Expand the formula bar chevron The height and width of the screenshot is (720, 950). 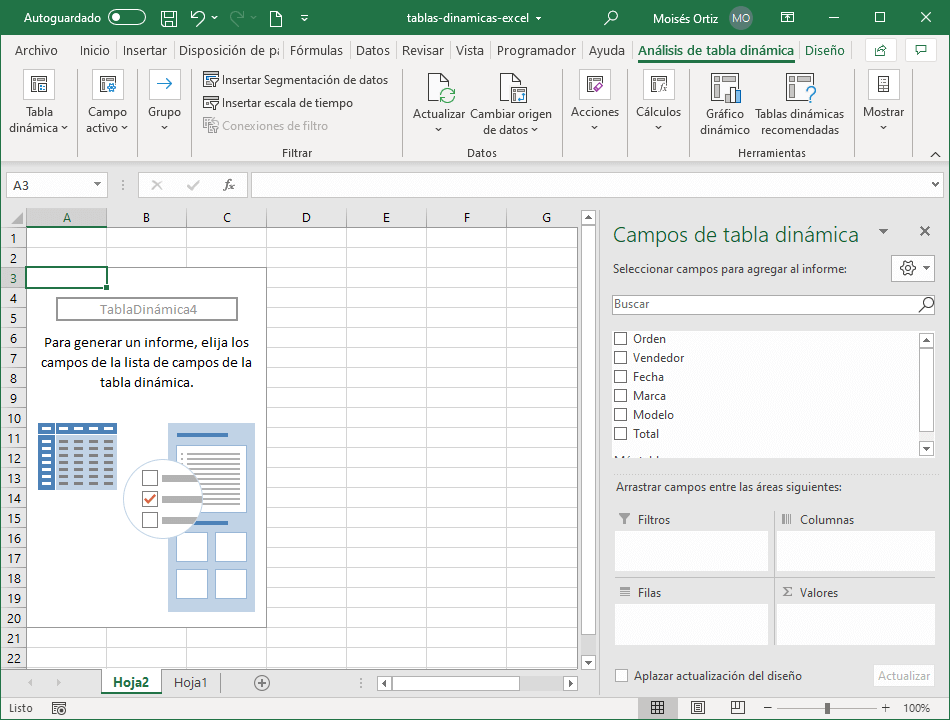pyautogui.click(x=935, y=184)
